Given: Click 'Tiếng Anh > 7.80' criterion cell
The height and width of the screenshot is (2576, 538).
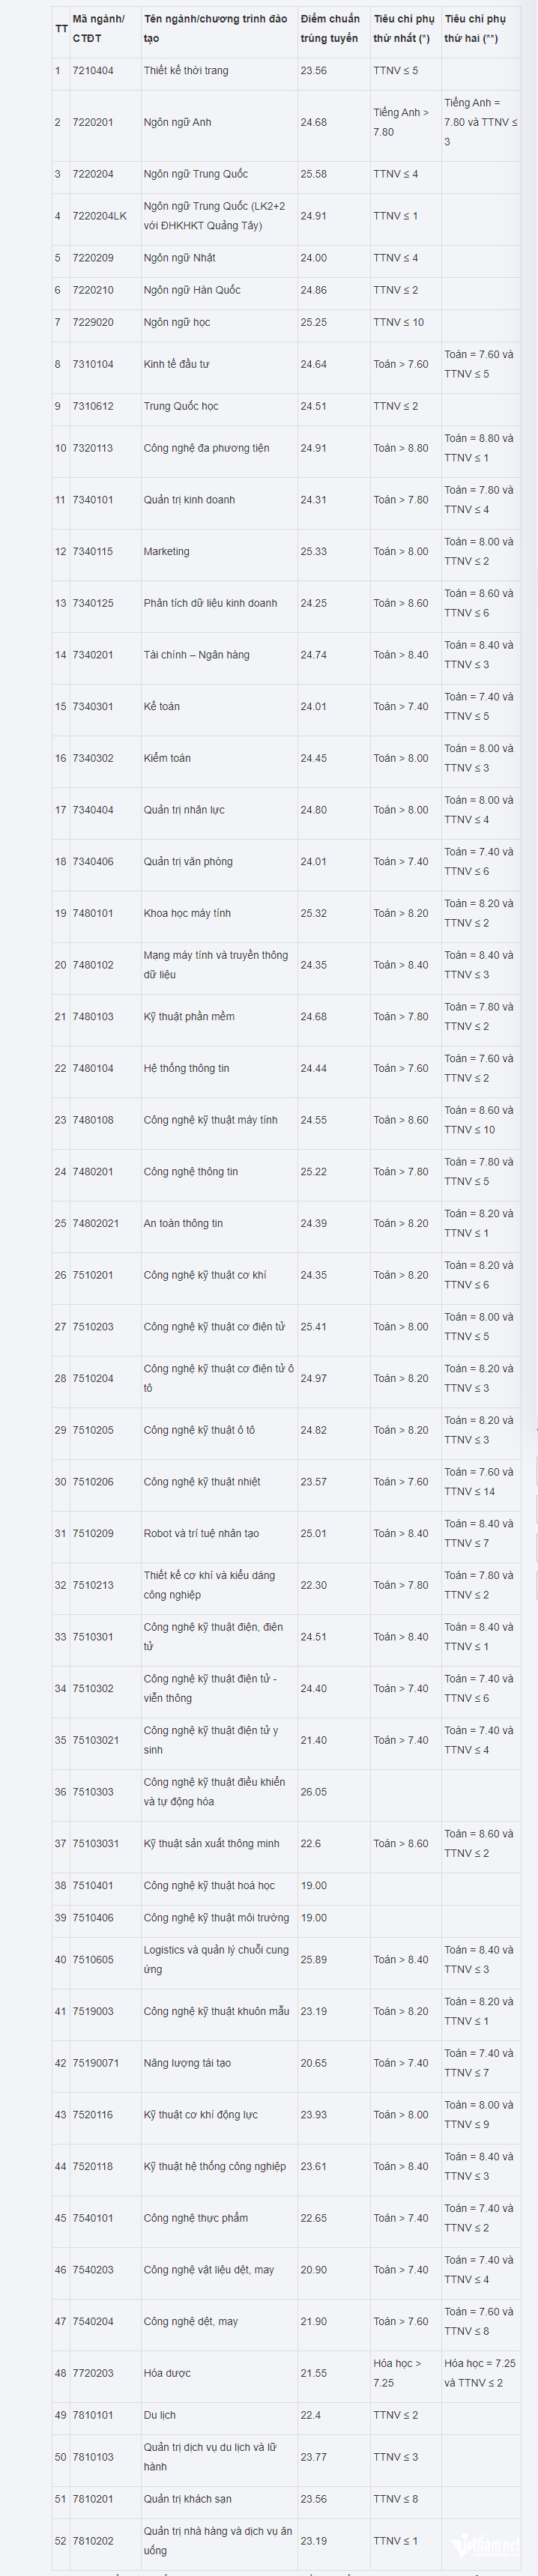Looking at the screenshot, I should [x=401, y=123].
